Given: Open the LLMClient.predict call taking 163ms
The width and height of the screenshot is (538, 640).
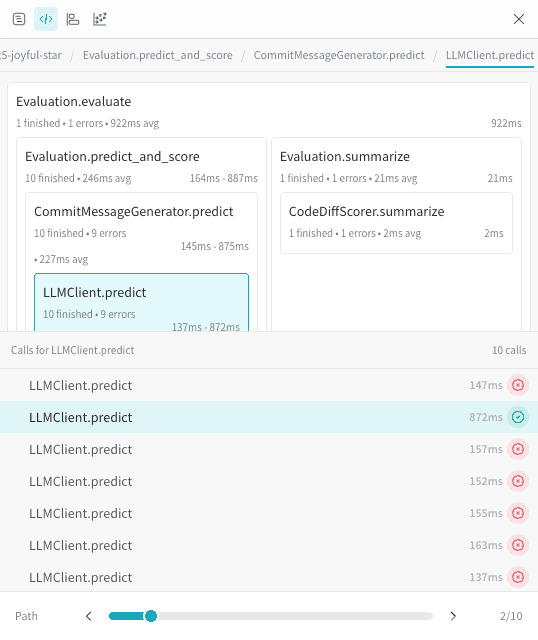Looking at the screenshot, I should [269, 545].
